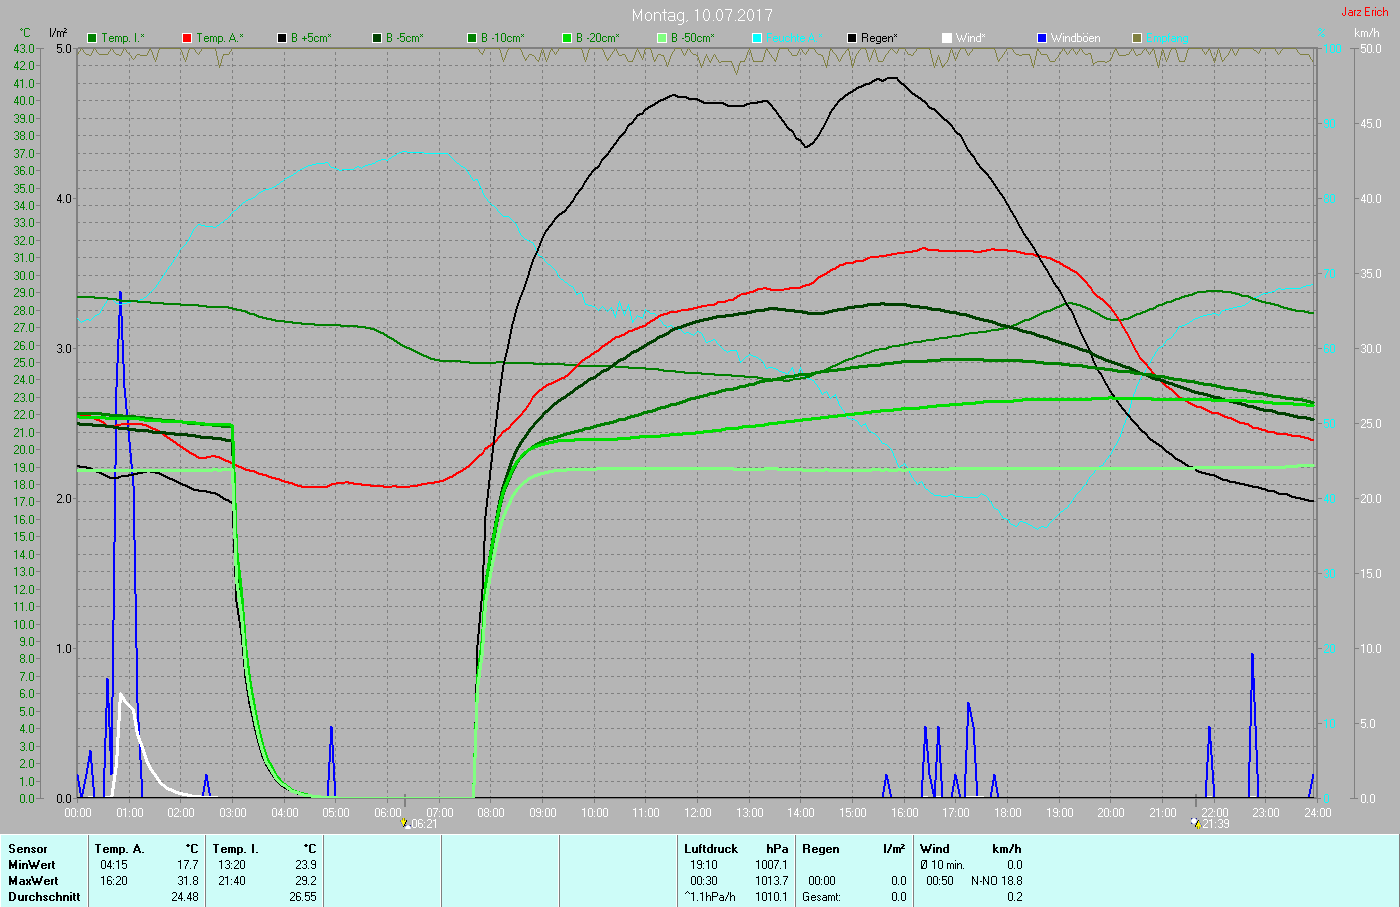Click the sunrise icon at 06:21

(405, 823)
